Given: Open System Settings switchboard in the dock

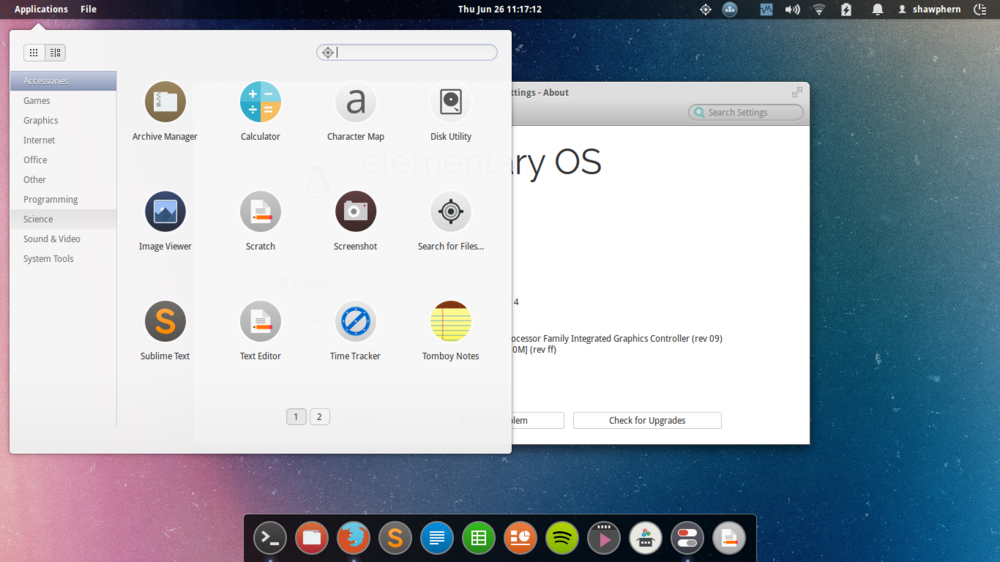Looking at the screenshot, I should point(688,538).
